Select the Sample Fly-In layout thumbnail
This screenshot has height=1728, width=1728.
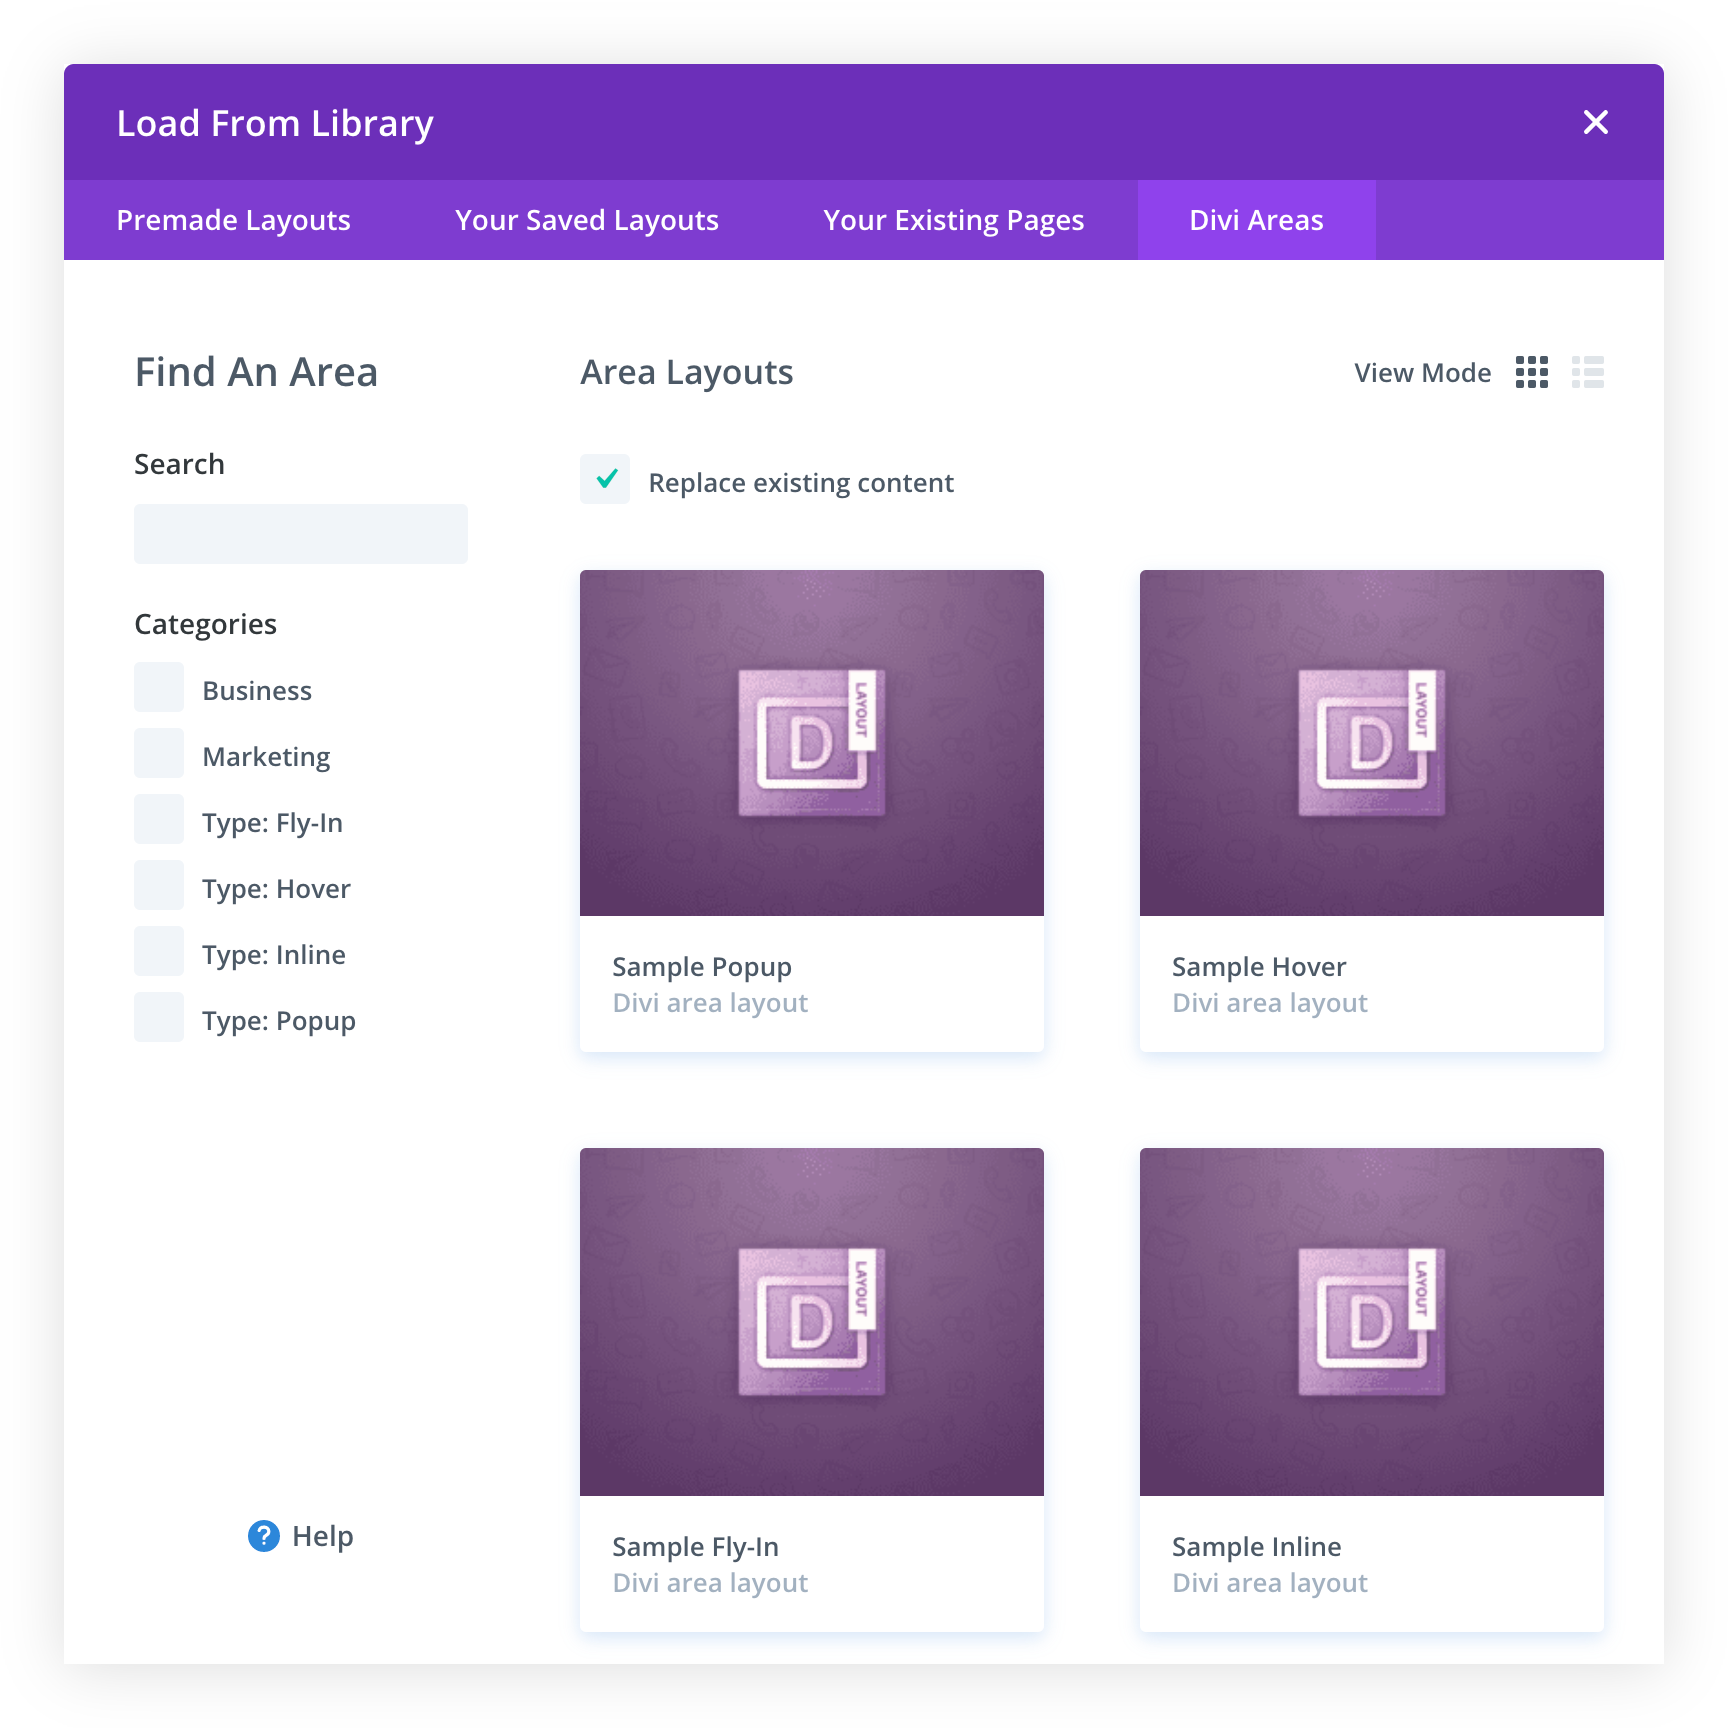tap(812, 1322)
